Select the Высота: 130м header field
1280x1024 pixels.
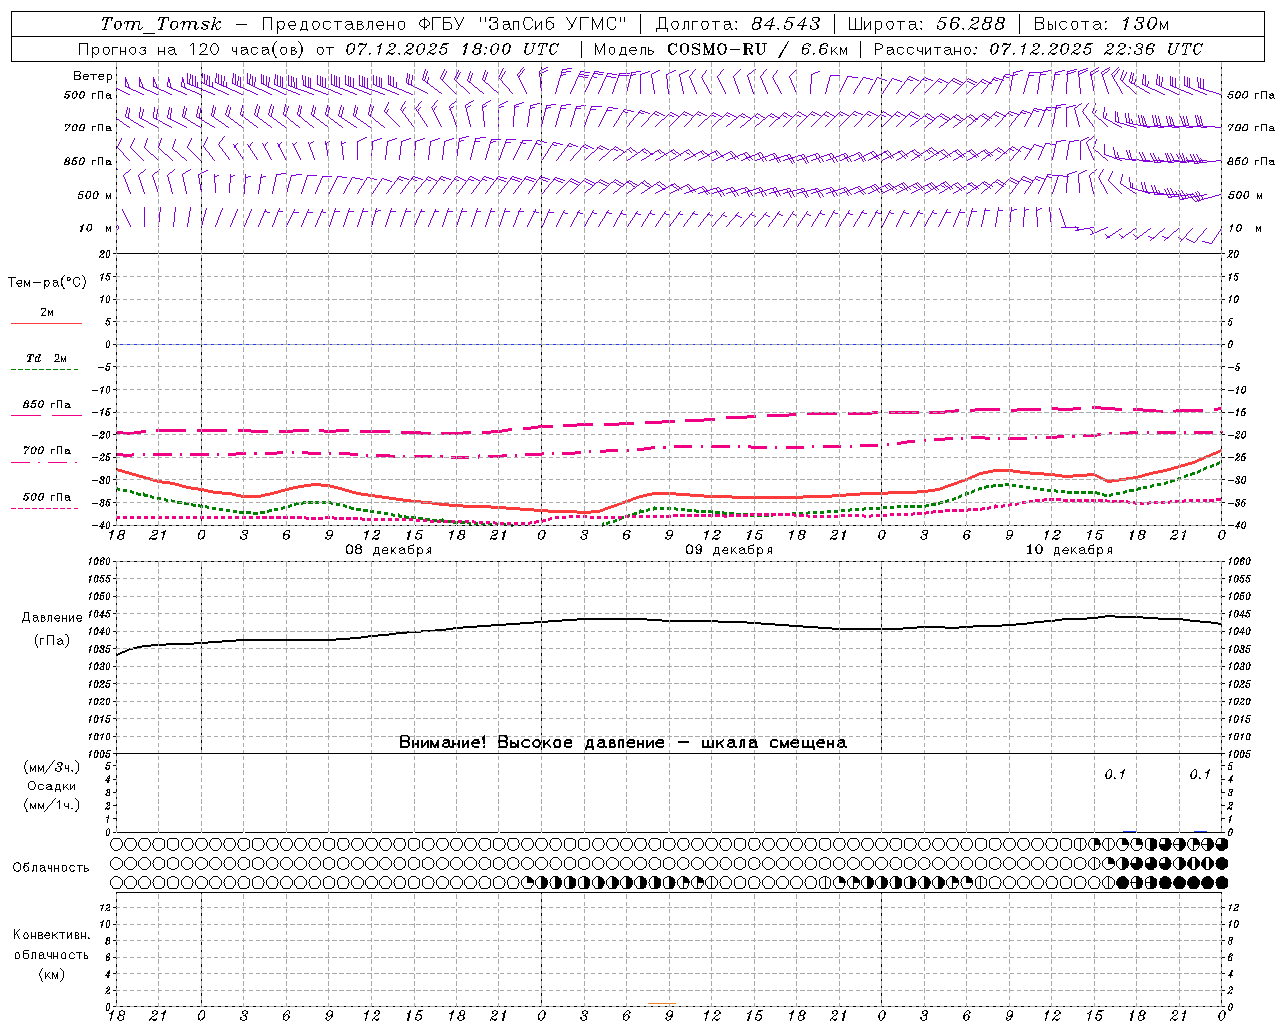tap(1101, 24)
